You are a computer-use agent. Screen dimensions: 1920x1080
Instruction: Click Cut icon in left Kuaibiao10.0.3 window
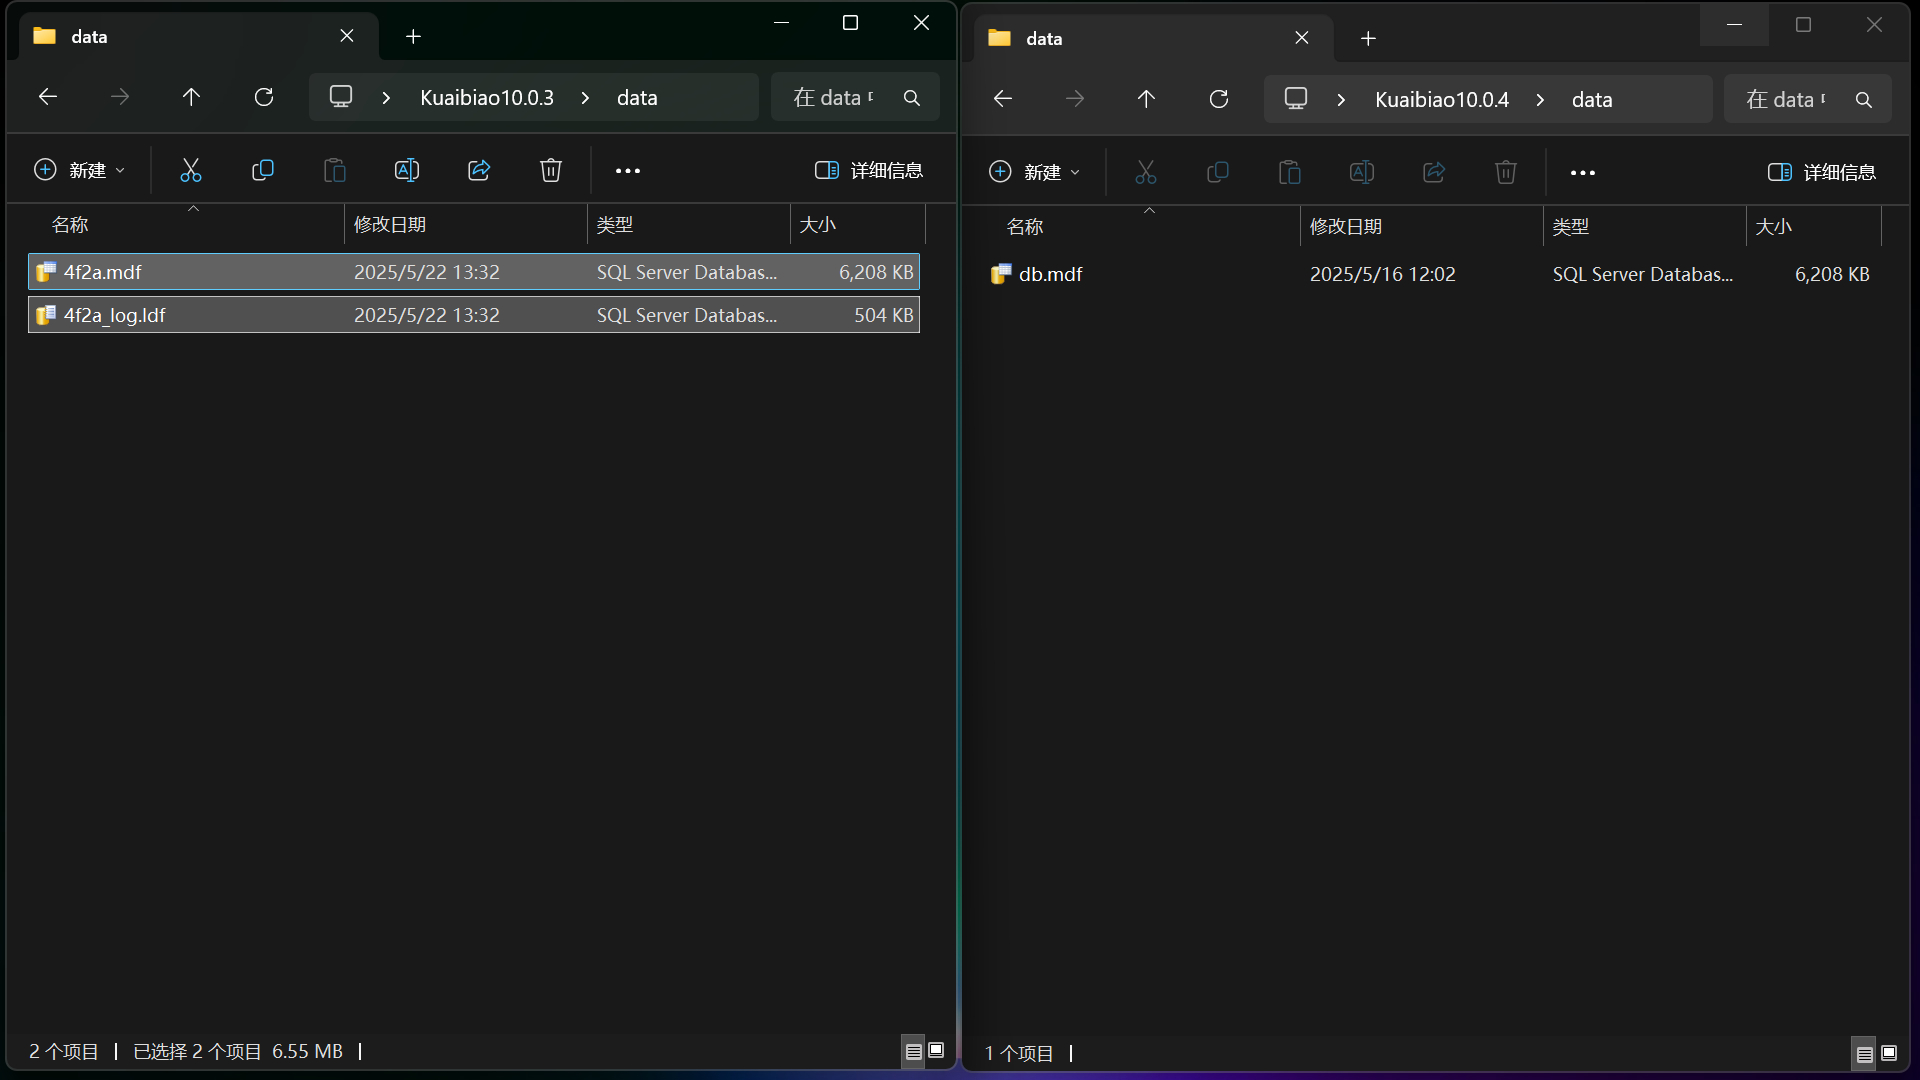(190, 170)
